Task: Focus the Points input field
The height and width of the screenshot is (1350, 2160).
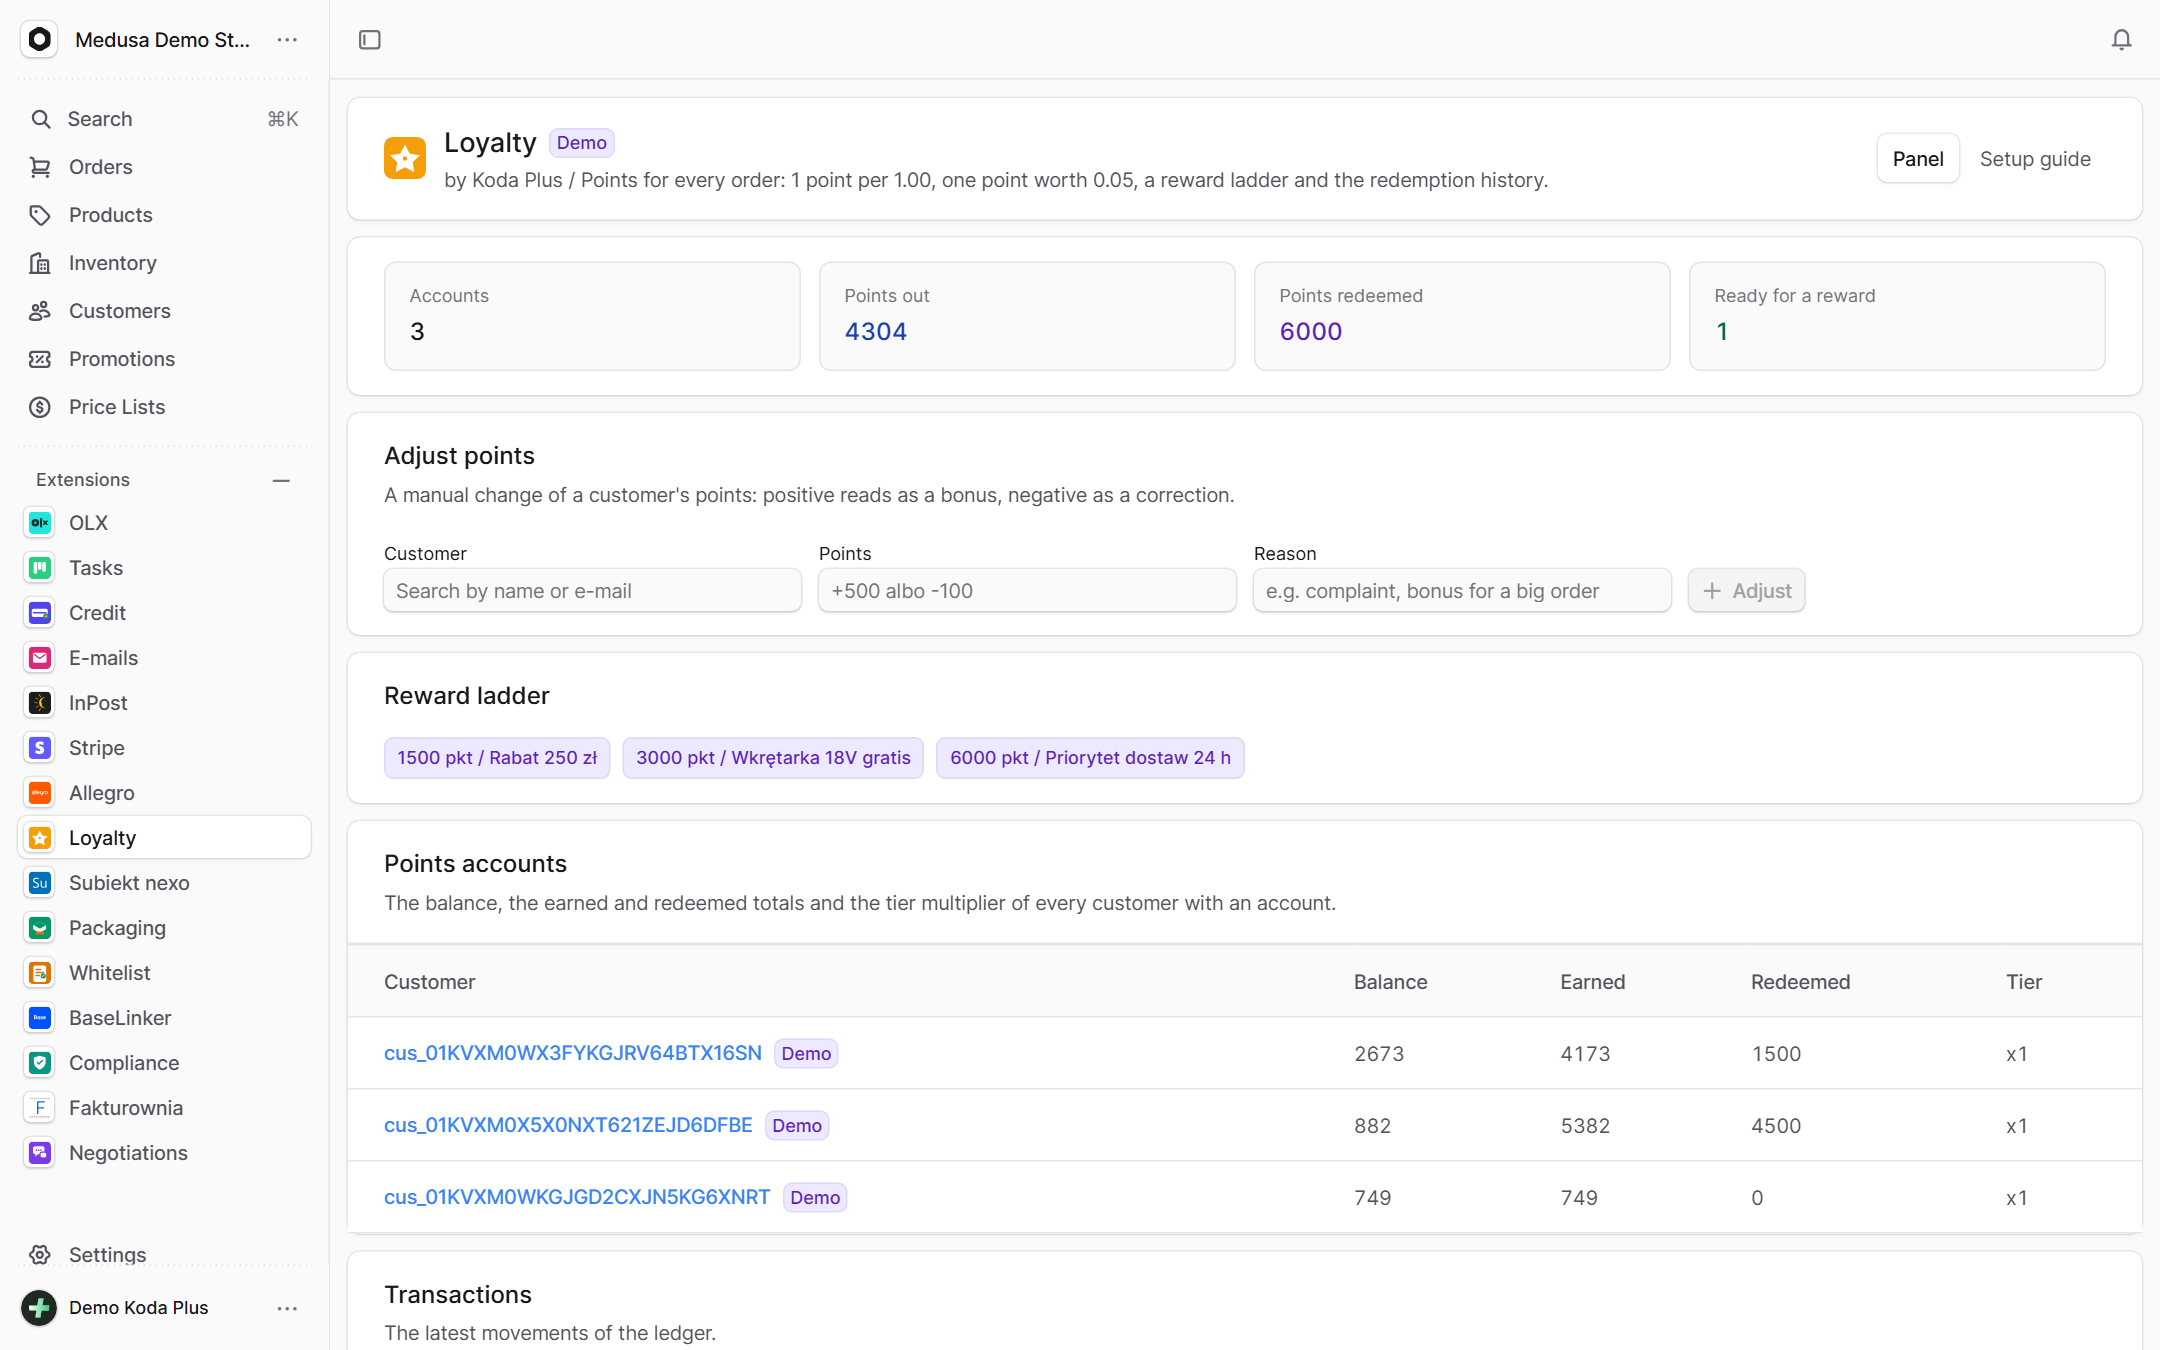Action: click(1027, 591)
